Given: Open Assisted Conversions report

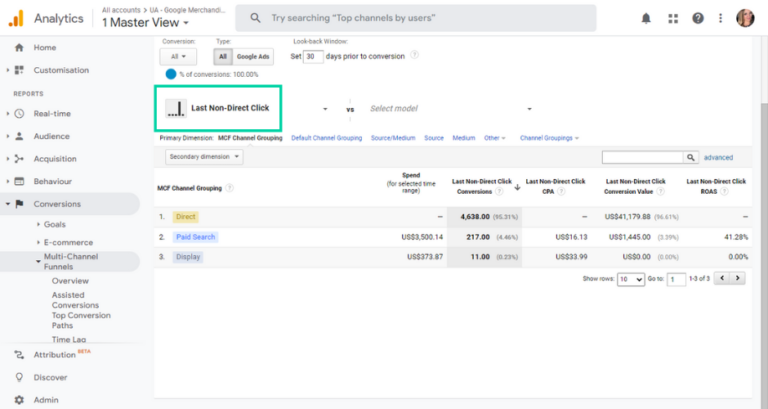Looking at the screenshot, I should (x=75, y=300).
